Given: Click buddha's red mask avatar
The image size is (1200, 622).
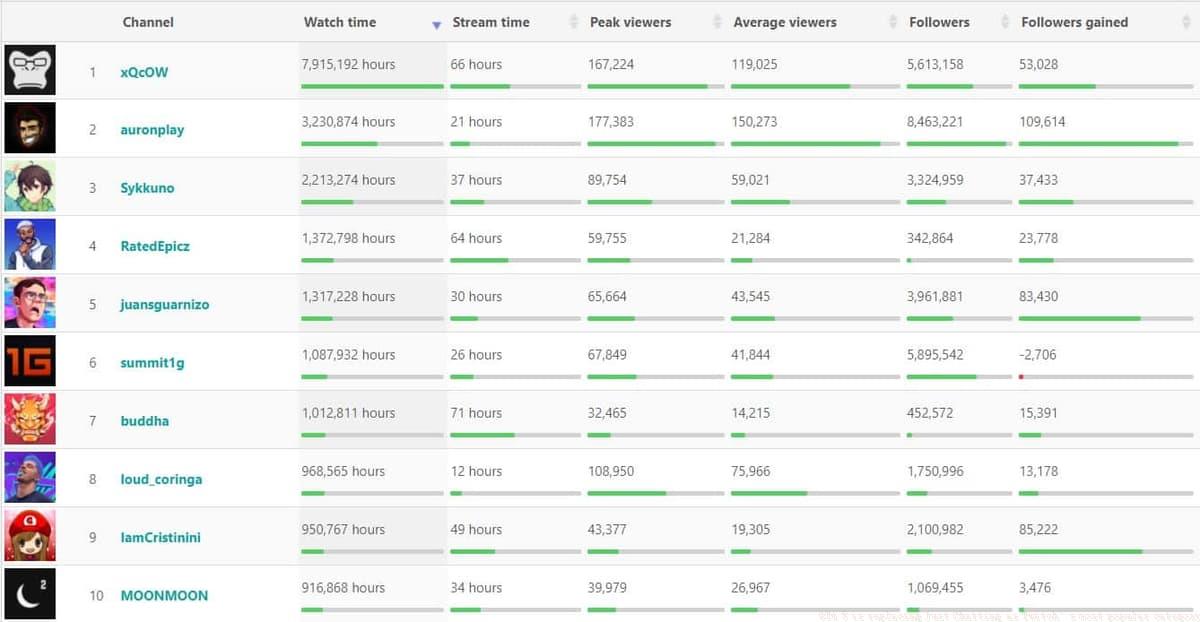Looking at the screenshot, I should pos(30,419).
